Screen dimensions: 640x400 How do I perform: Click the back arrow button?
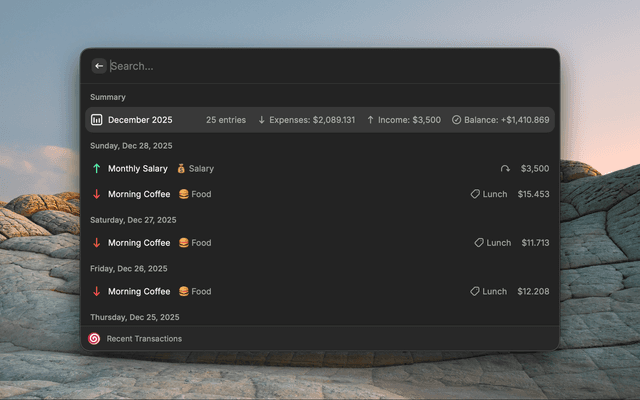(99, 66)
